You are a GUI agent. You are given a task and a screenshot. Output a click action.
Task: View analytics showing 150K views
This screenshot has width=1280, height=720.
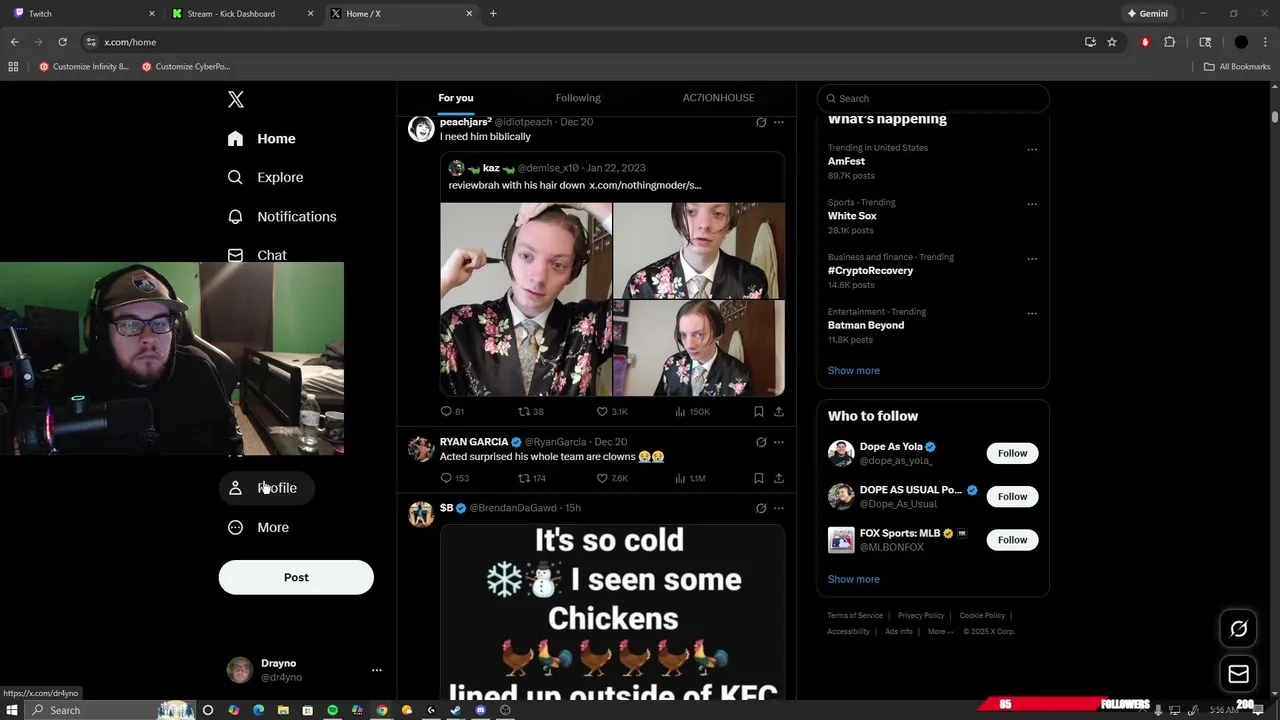coord(692,411)
